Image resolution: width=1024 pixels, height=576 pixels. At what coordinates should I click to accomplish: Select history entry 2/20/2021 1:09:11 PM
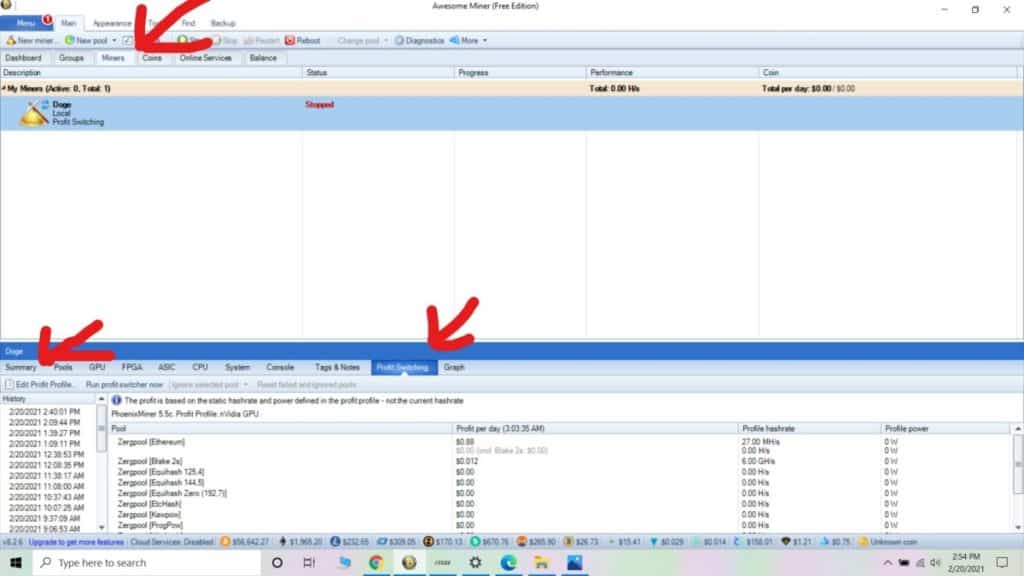click(x=44, y=444)
